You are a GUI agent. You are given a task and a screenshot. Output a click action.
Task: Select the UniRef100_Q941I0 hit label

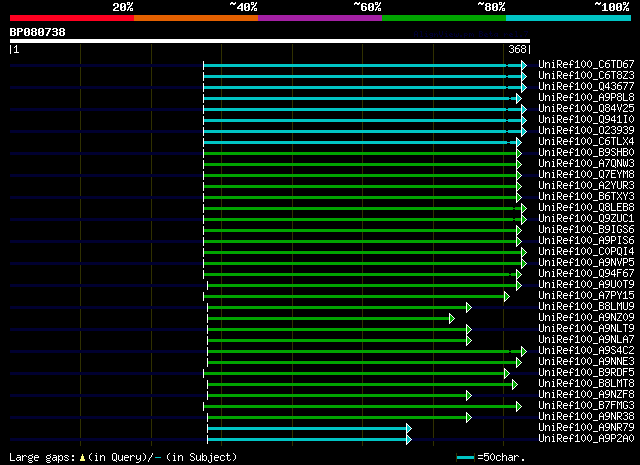pos(586,120)
